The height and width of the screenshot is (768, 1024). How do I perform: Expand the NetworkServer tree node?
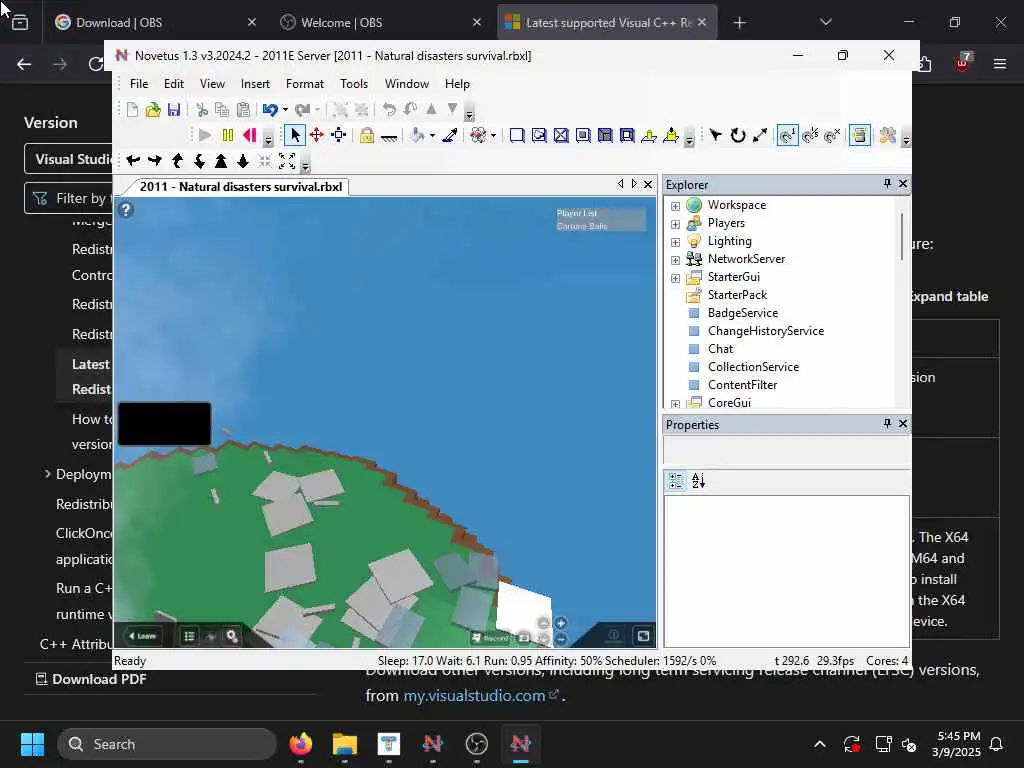click(675, 260)
